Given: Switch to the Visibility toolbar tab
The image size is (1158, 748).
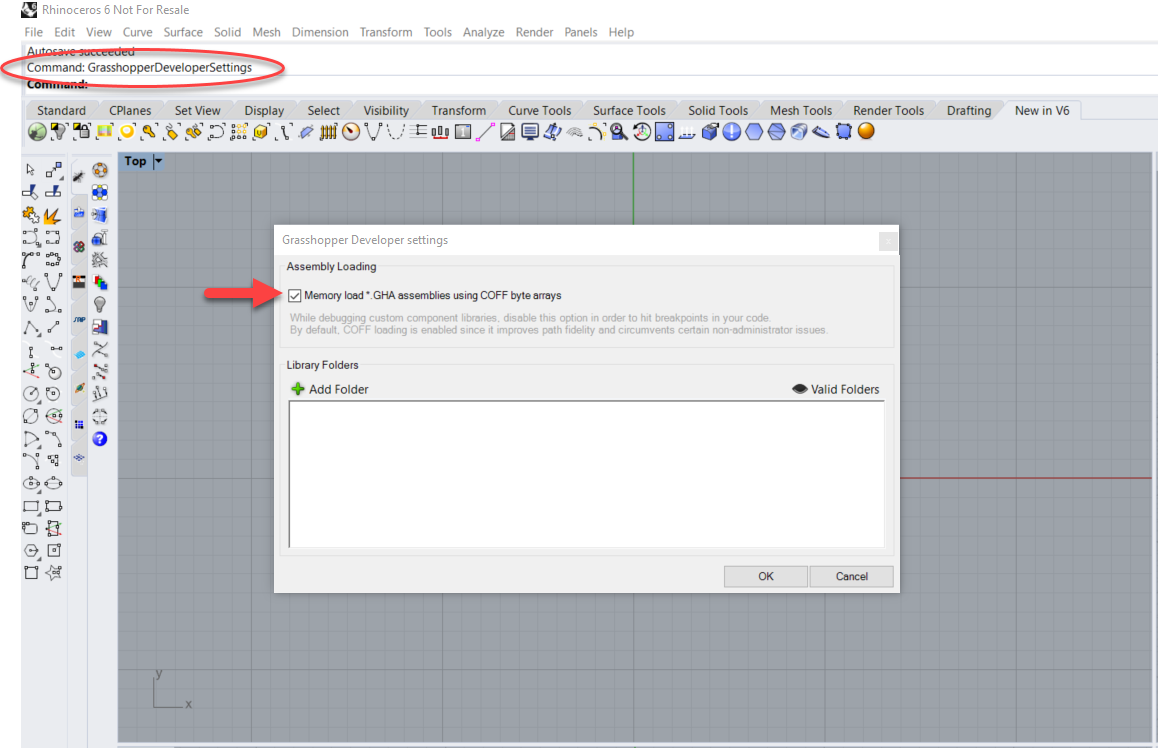Looking at the screenshot, I should (386, 111).
